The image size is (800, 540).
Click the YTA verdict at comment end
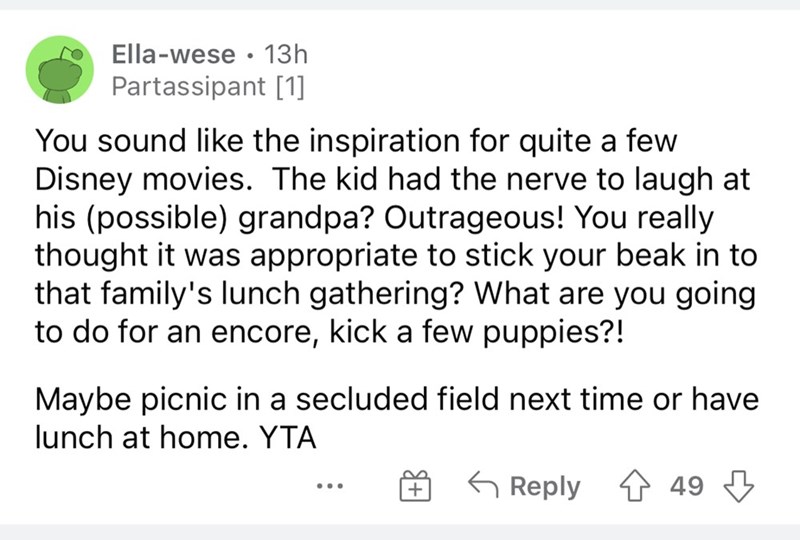(x=288, y=437)
